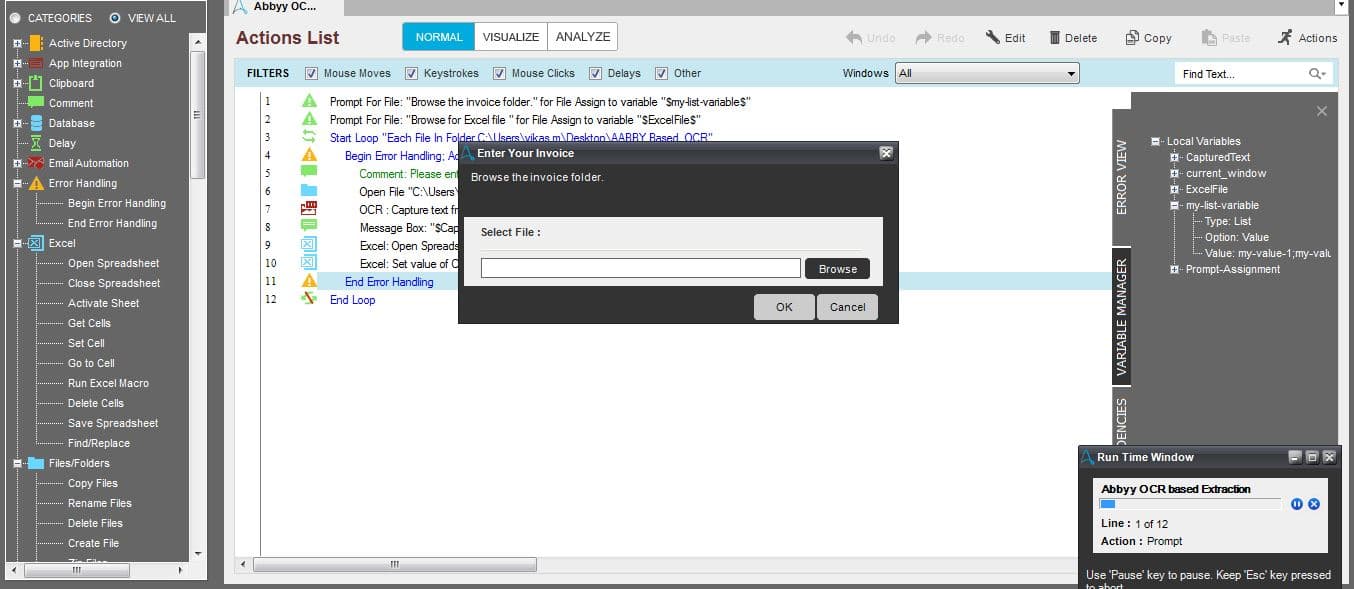Viewport: 1354px width, 589px height.
Task: Switch to the VISUALIZE view tab
Action: point(511,37)
